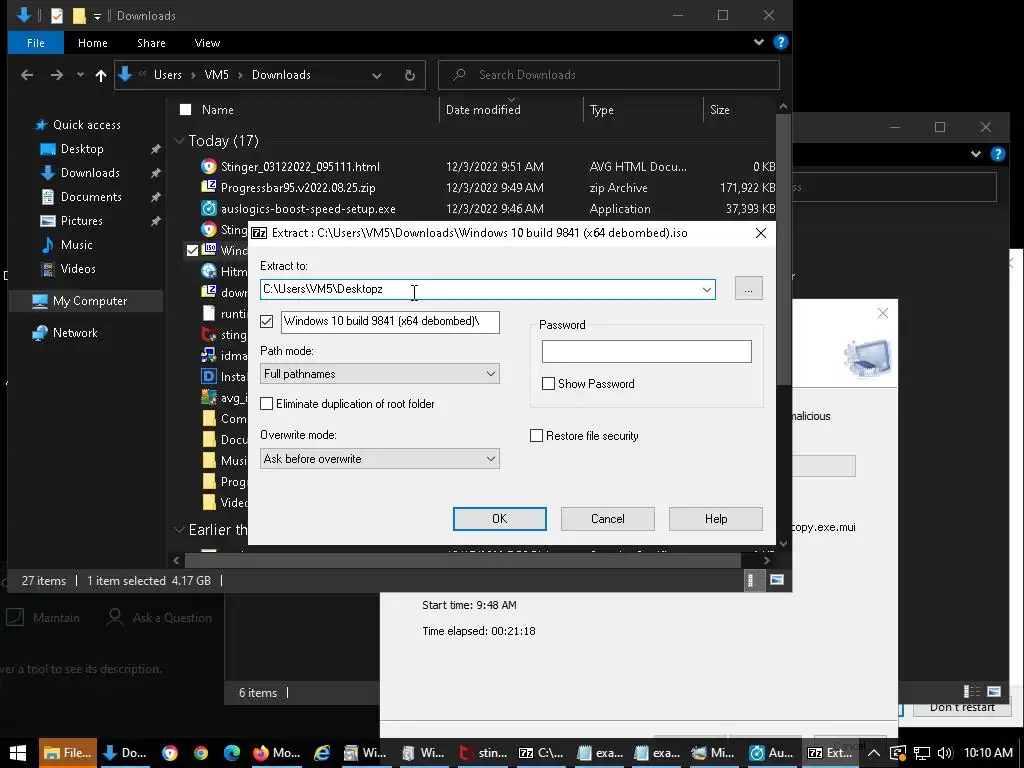Refresh the Downloads folder
Viewport: 1024px width, 768px height.
tap(409, 75)
